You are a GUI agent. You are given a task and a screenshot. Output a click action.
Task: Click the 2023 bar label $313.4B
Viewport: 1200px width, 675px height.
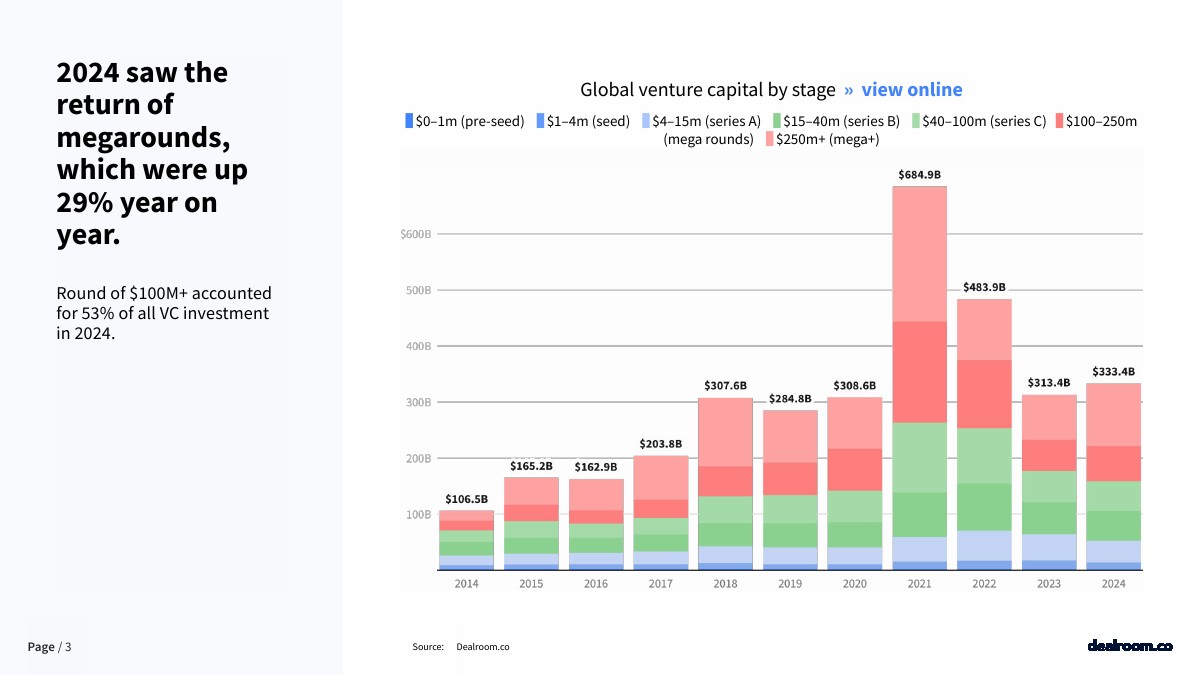pos(1049,383)
